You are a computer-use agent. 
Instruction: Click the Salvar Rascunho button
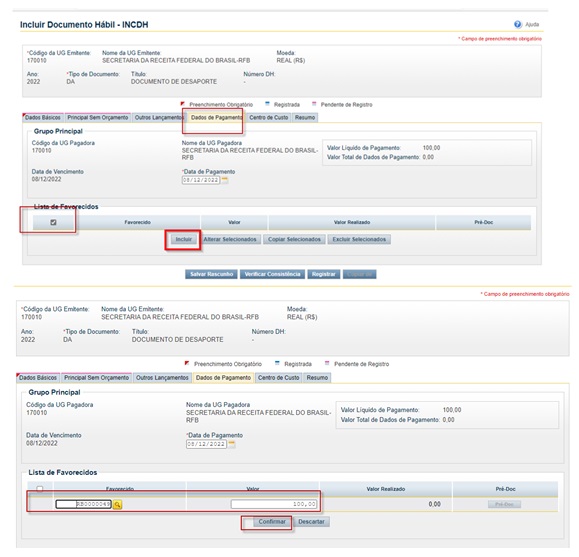tap(211, 274)
